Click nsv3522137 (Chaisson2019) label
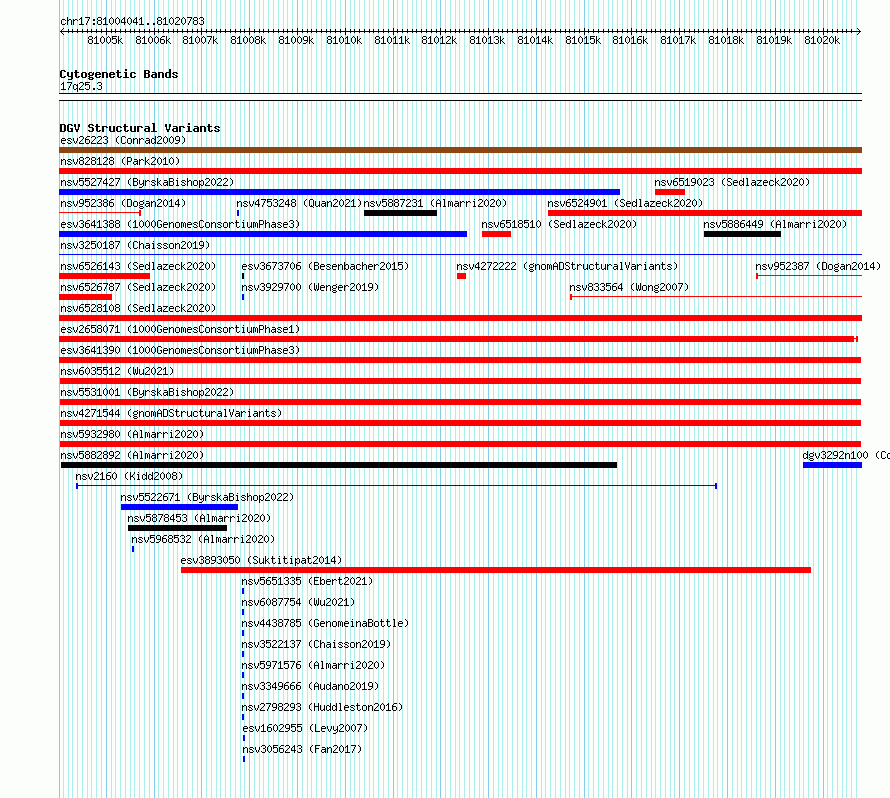 click(x=316, y=644)
